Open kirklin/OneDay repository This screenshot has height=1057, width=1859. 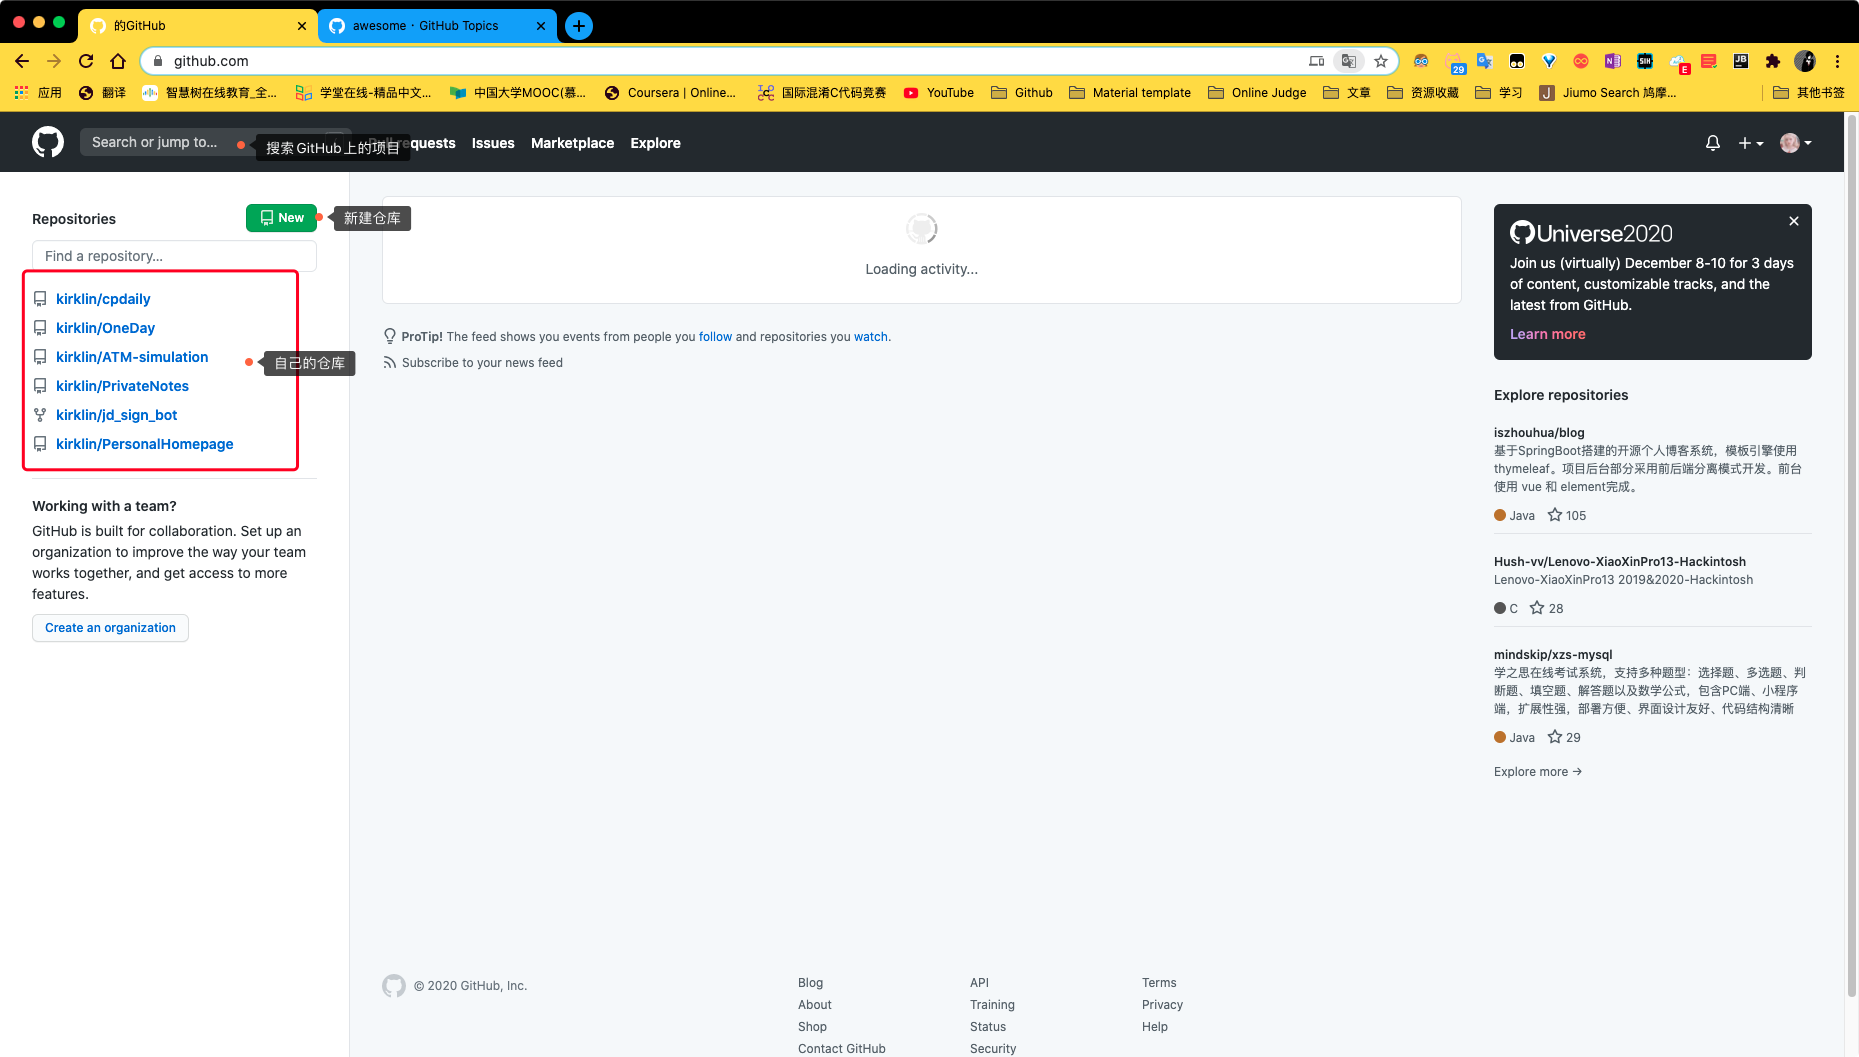tap(105, 328)
